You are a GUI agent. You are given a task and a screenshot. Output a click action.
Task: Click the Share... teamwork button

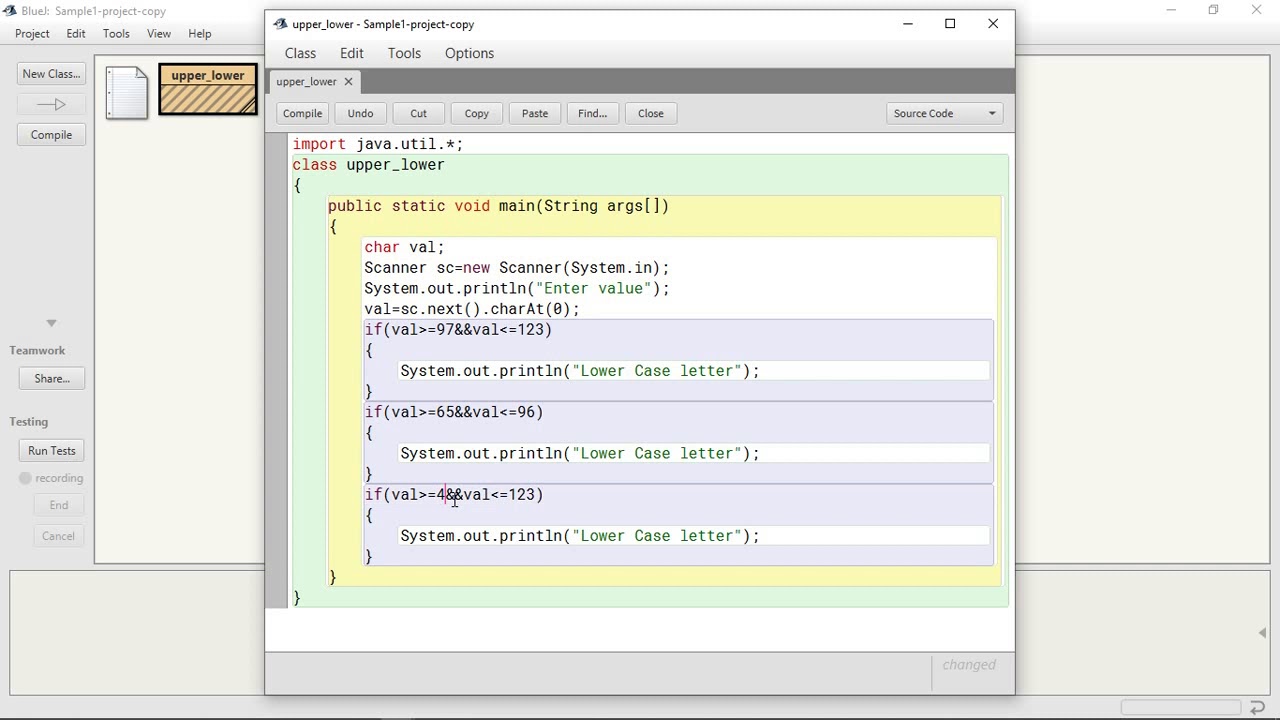point(51,379)
